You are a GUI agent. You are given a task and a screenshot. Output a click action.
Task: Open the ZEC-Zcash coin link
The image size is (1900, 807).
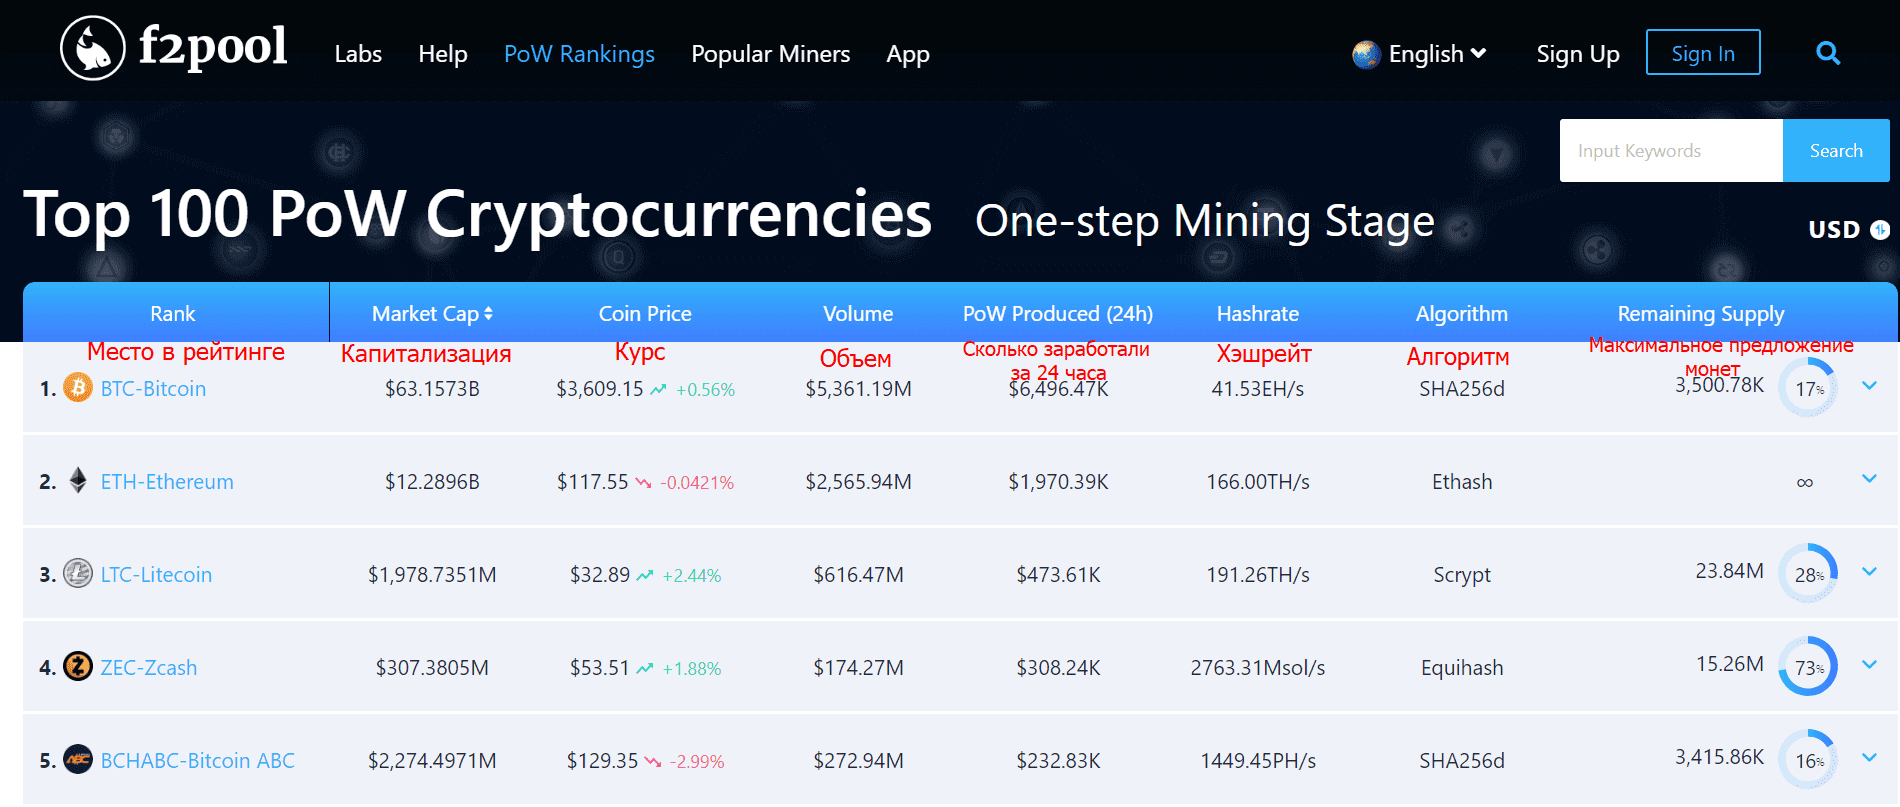pos(149,667)
